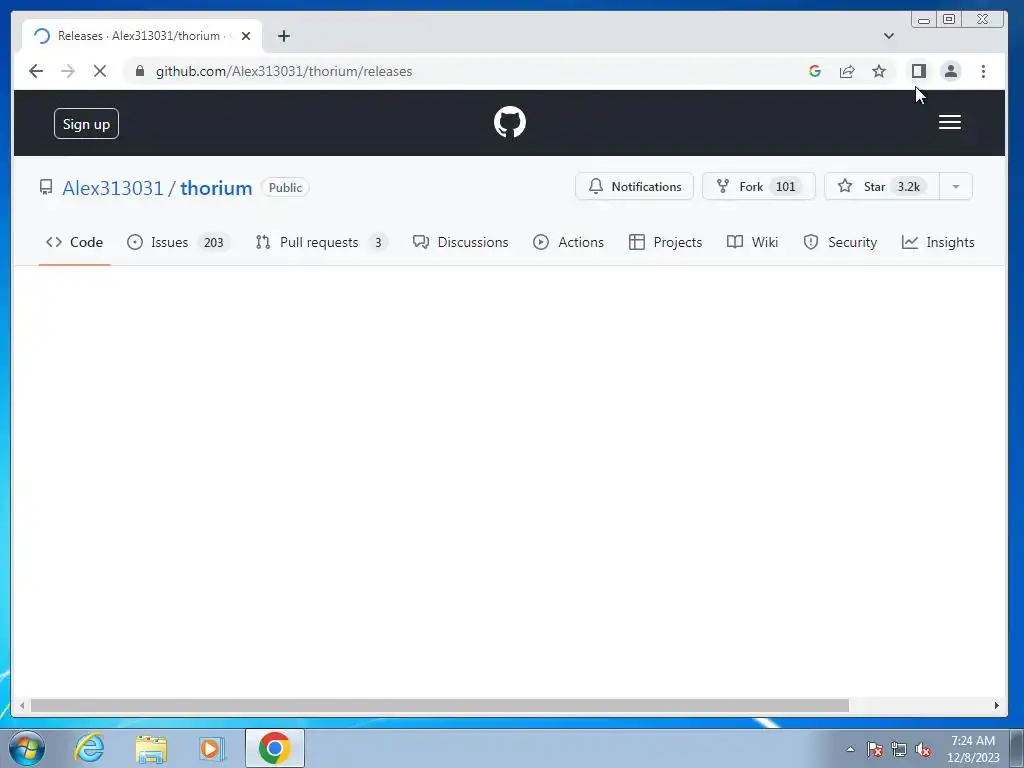Open Windows Media Player from the taskbar
The image size is (1024, 768).
pos(212,748)
